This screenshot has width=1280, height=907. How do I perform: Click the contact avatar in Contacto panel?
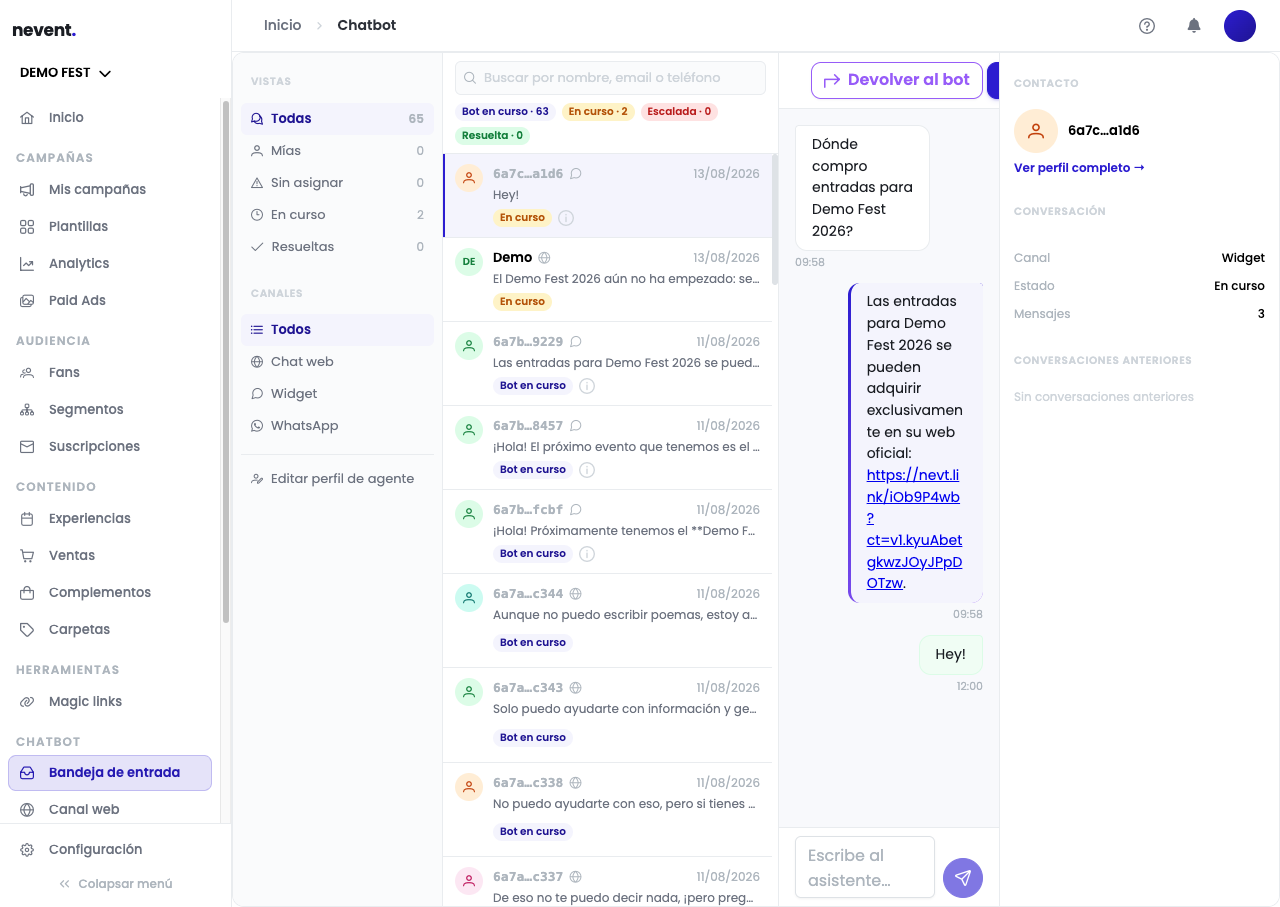[1036, 131]
